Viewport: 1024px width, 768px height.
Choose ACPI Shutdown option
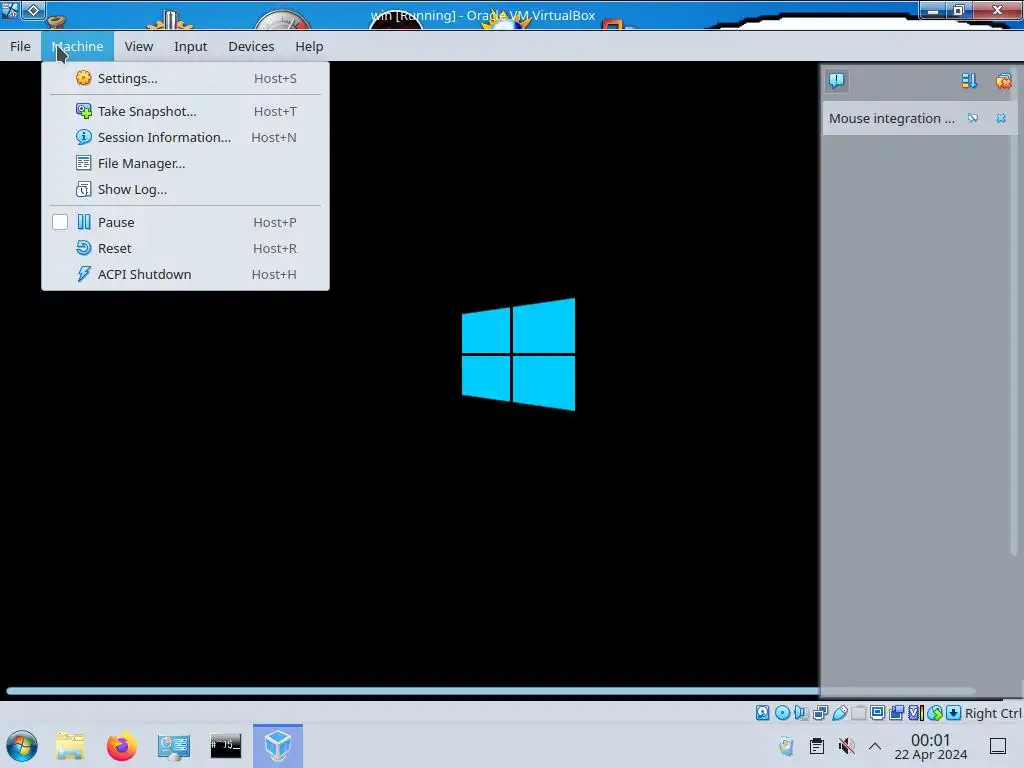(x=185, y=274)
